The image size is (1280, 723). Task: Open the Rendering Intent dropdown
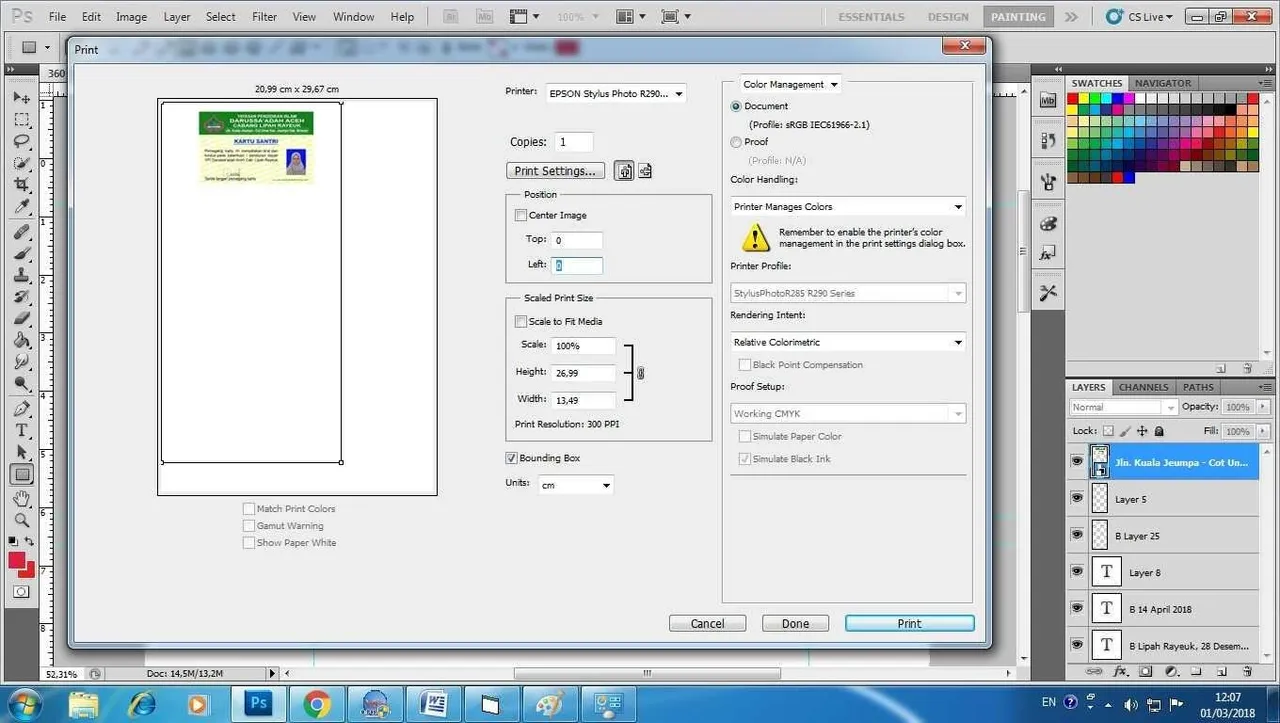pos(848,342)
